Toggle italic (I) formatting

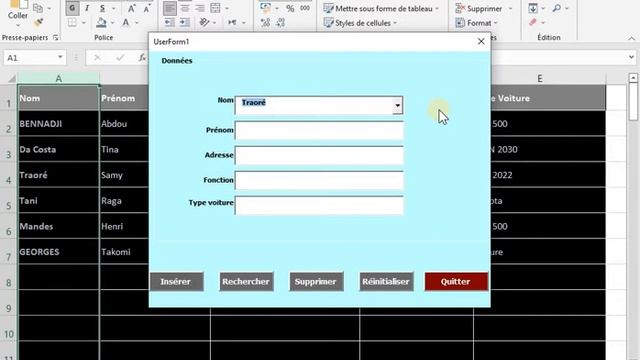tap(87, 8)
